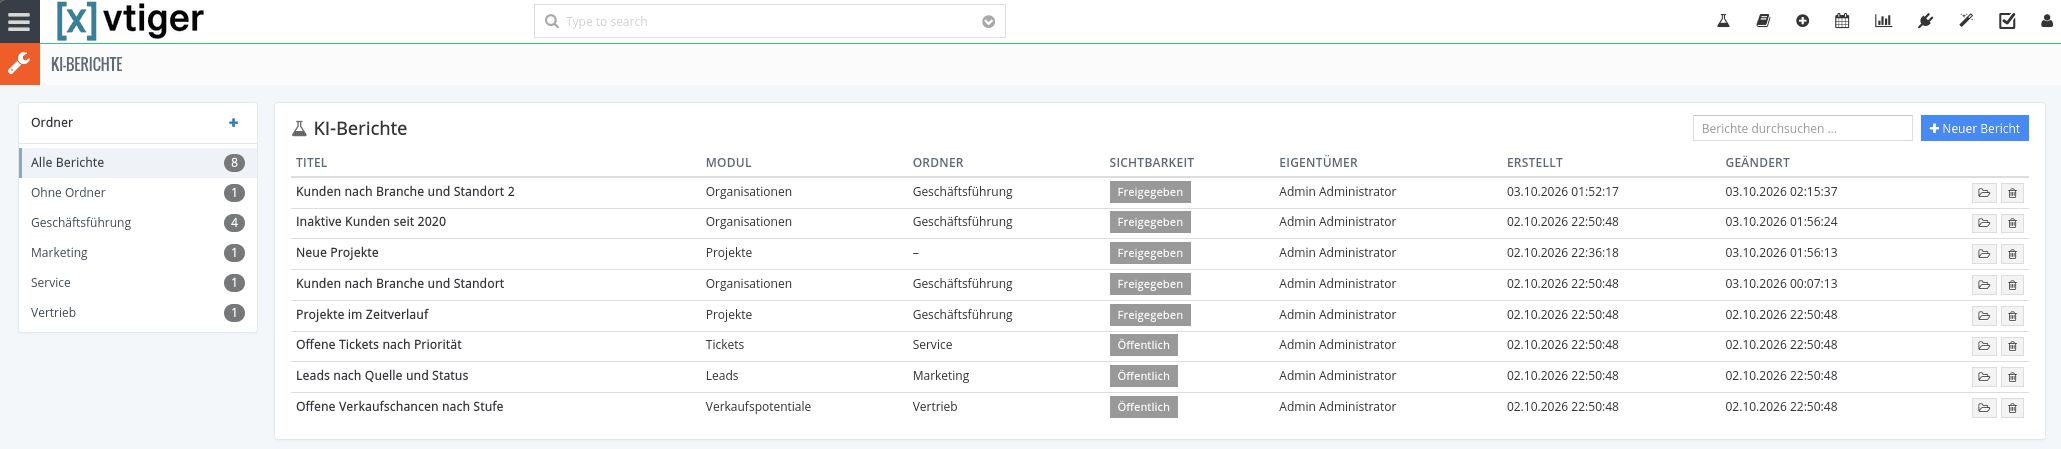
Task: Select the 'Alle Berichte' folder
Action: pos(138,162)
